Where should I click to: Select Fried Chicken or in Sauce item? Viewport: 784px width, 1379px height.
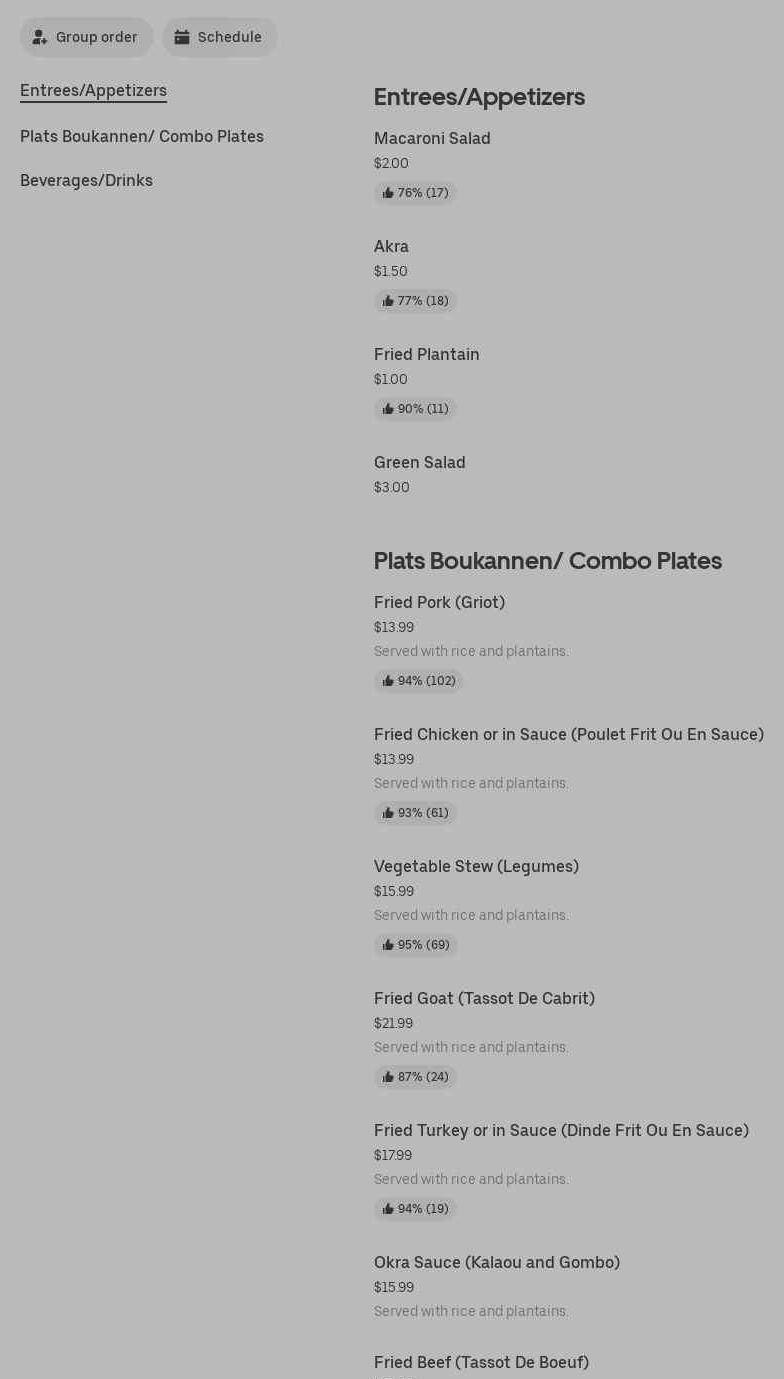[568, 735]
